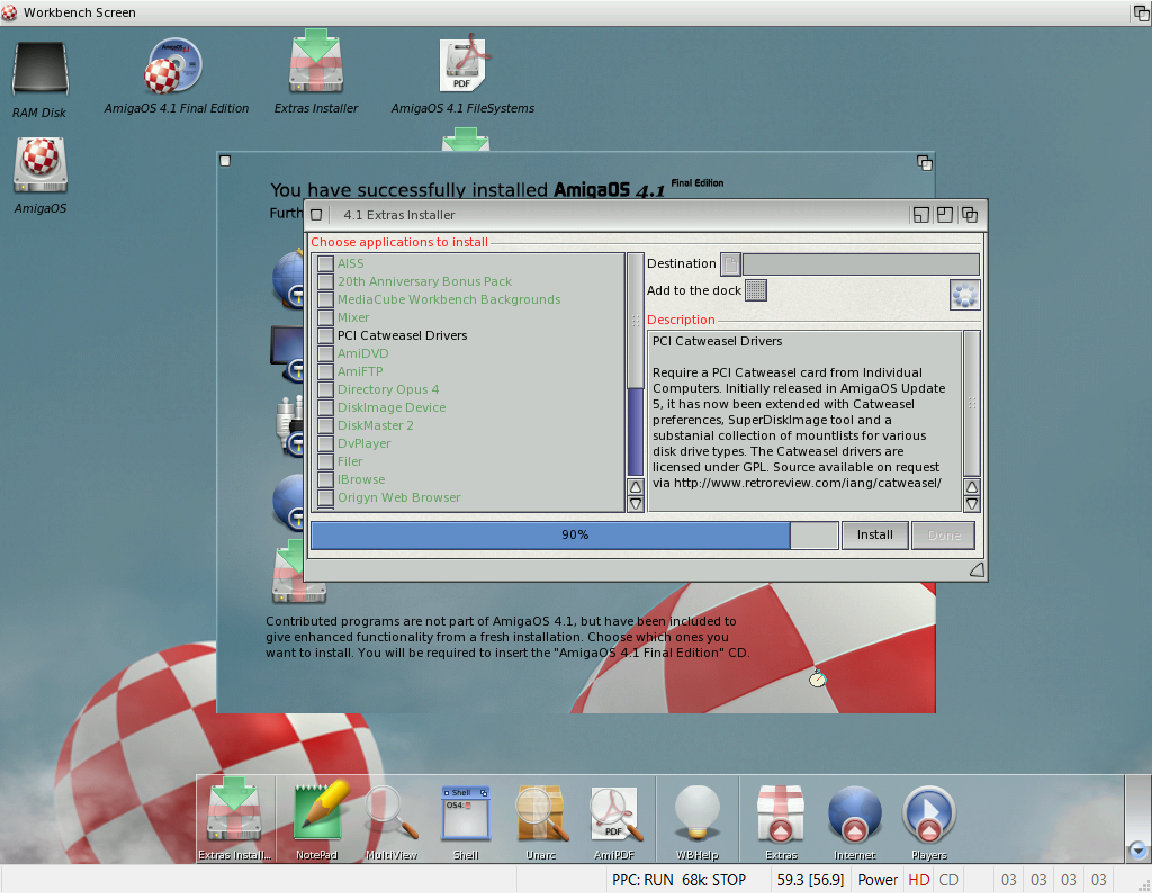Screen dimensions: 1152x893
Task: Click PPC: RUN 68k: STOP status text
Action: [x=679, y=880]
